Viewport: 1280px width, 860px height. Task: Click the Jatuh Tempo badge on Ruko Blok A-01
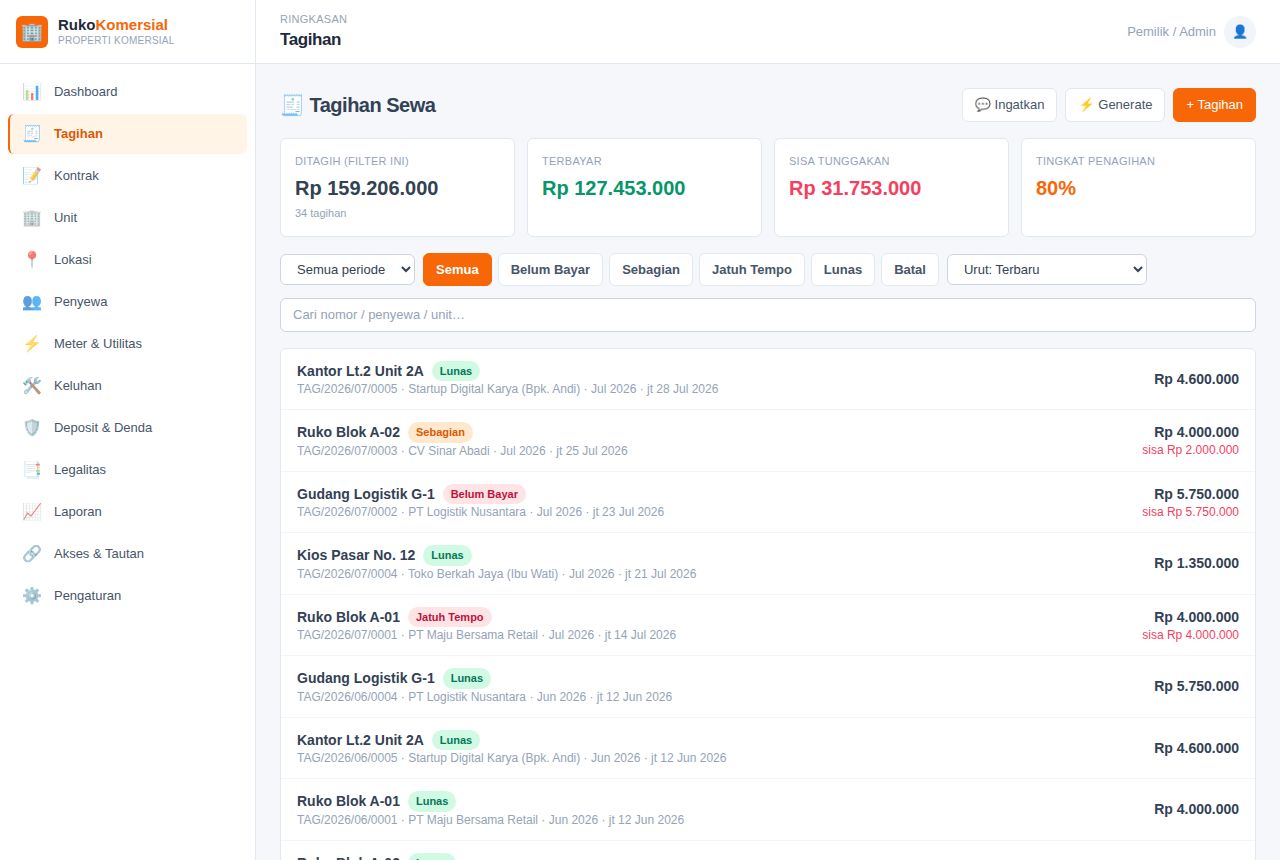tap(450, 617)
